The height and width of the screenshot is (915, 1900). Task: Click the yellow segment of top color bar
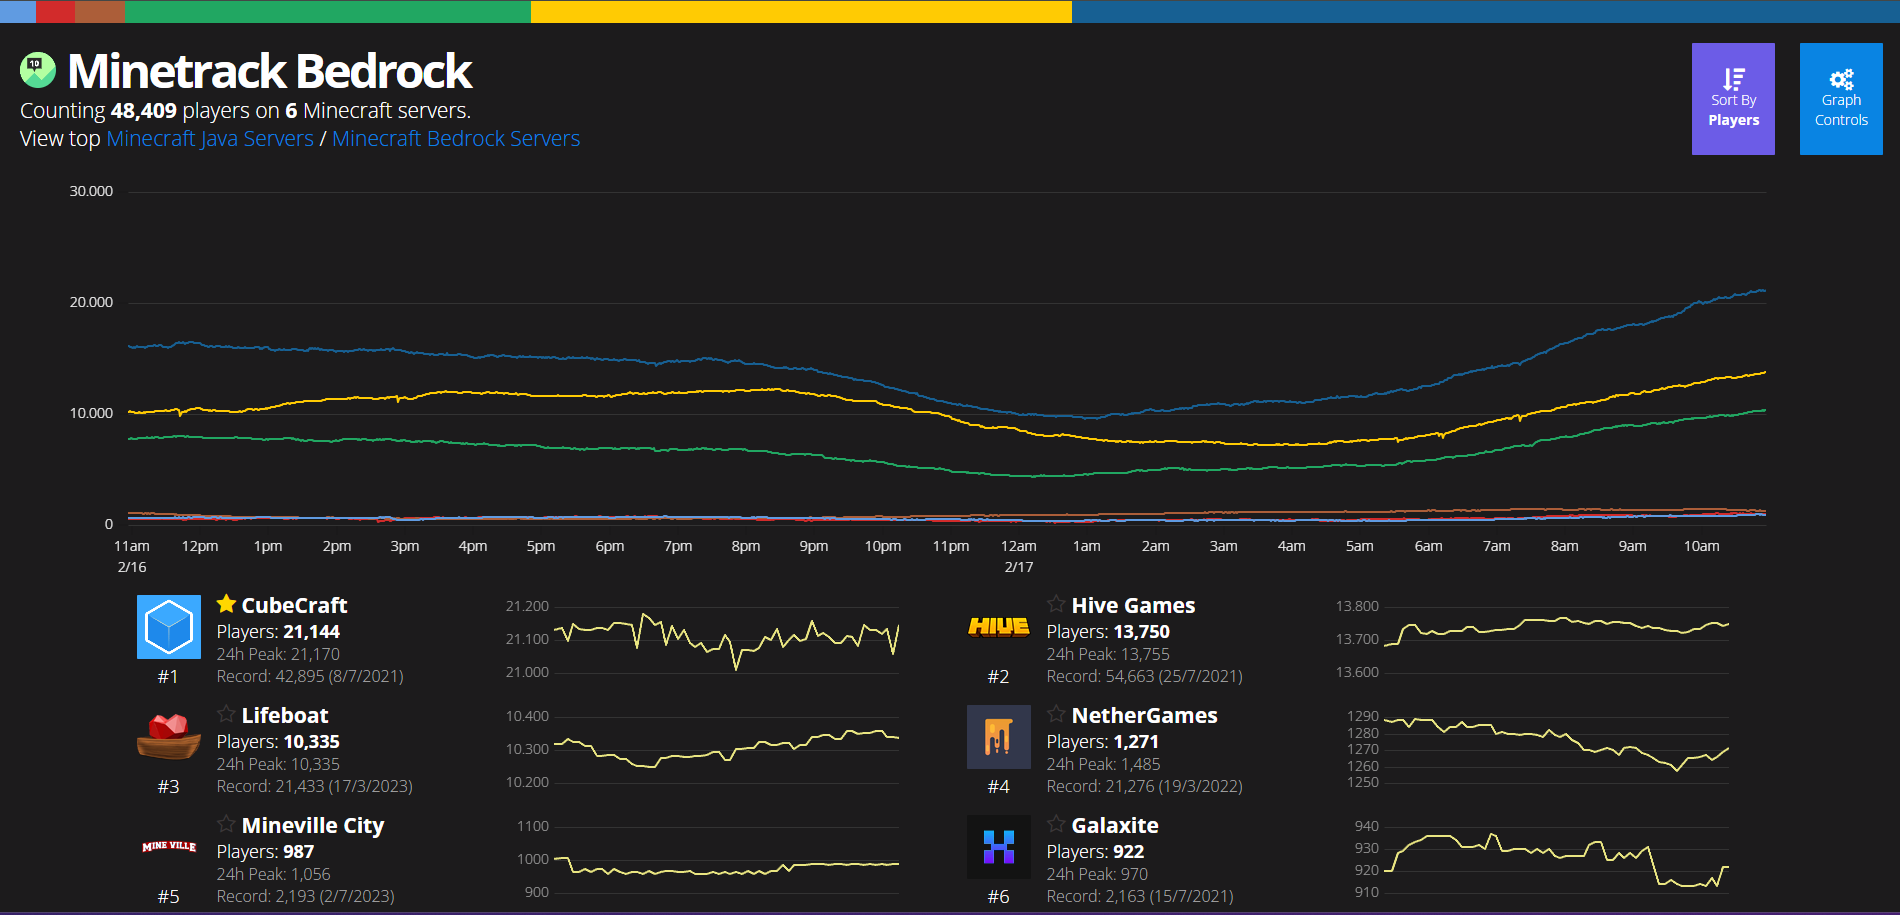point(801,11)
